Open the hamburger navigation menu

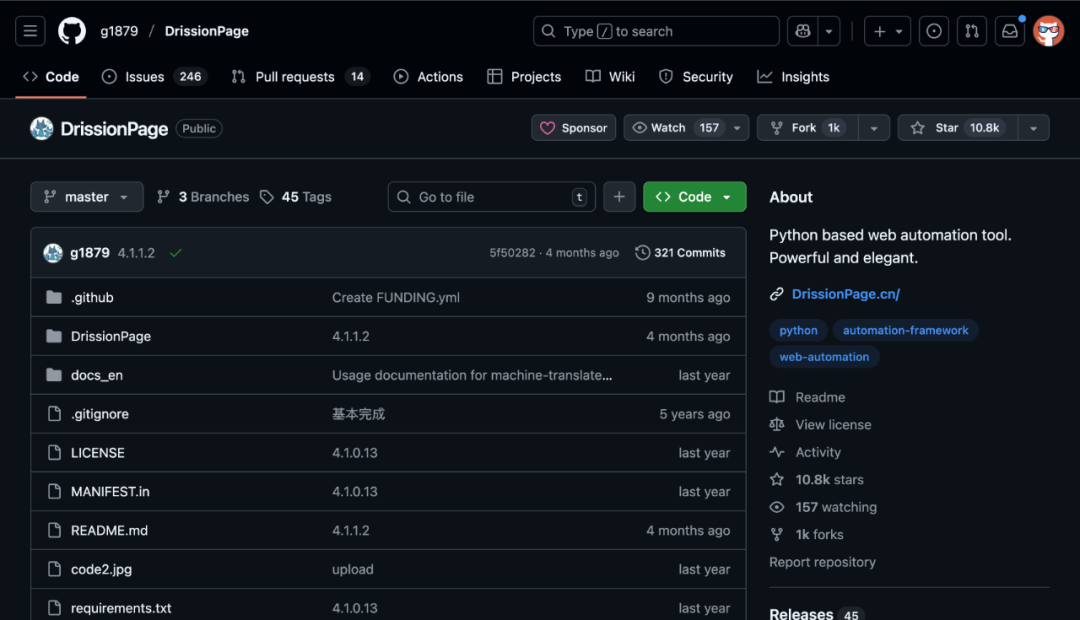click(30, 31)
